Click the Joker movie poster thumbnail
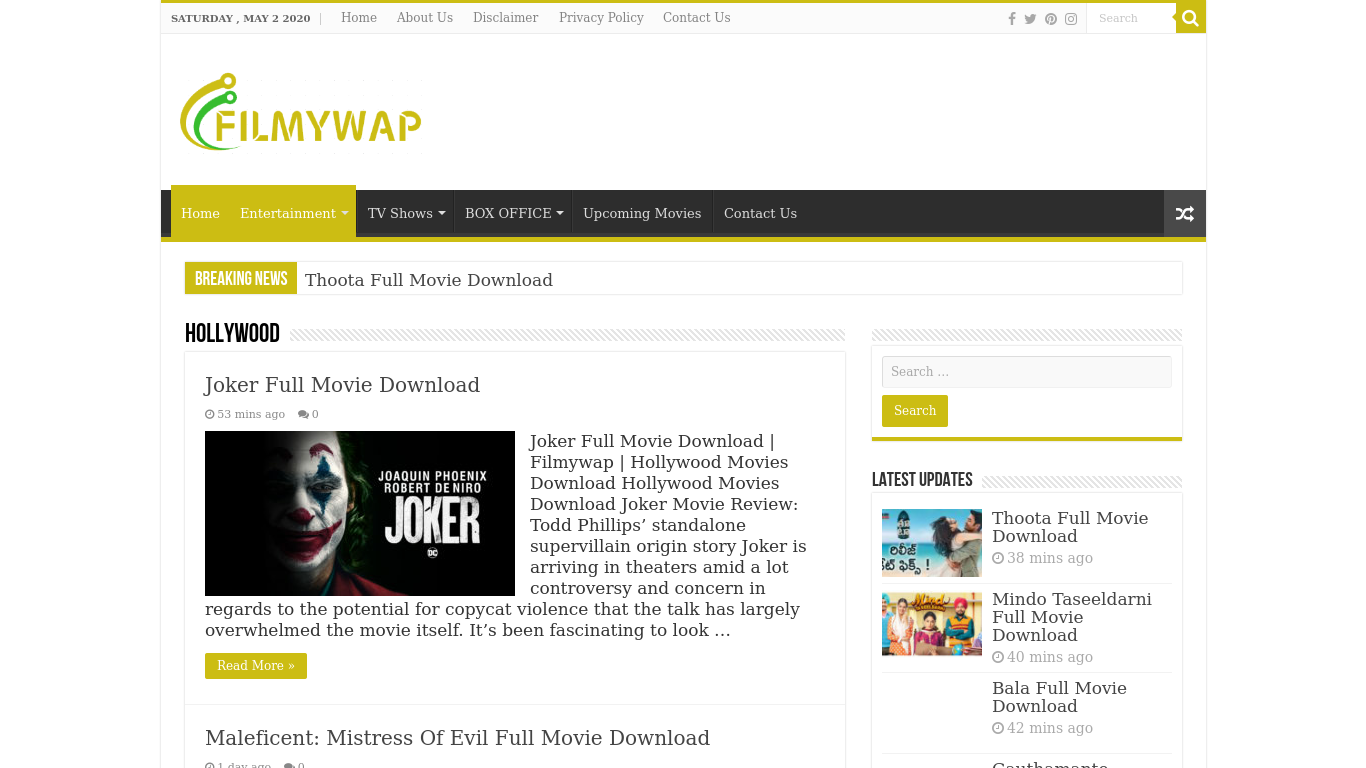This screenshot has height=768, width=1366. (x=360, y=513)
